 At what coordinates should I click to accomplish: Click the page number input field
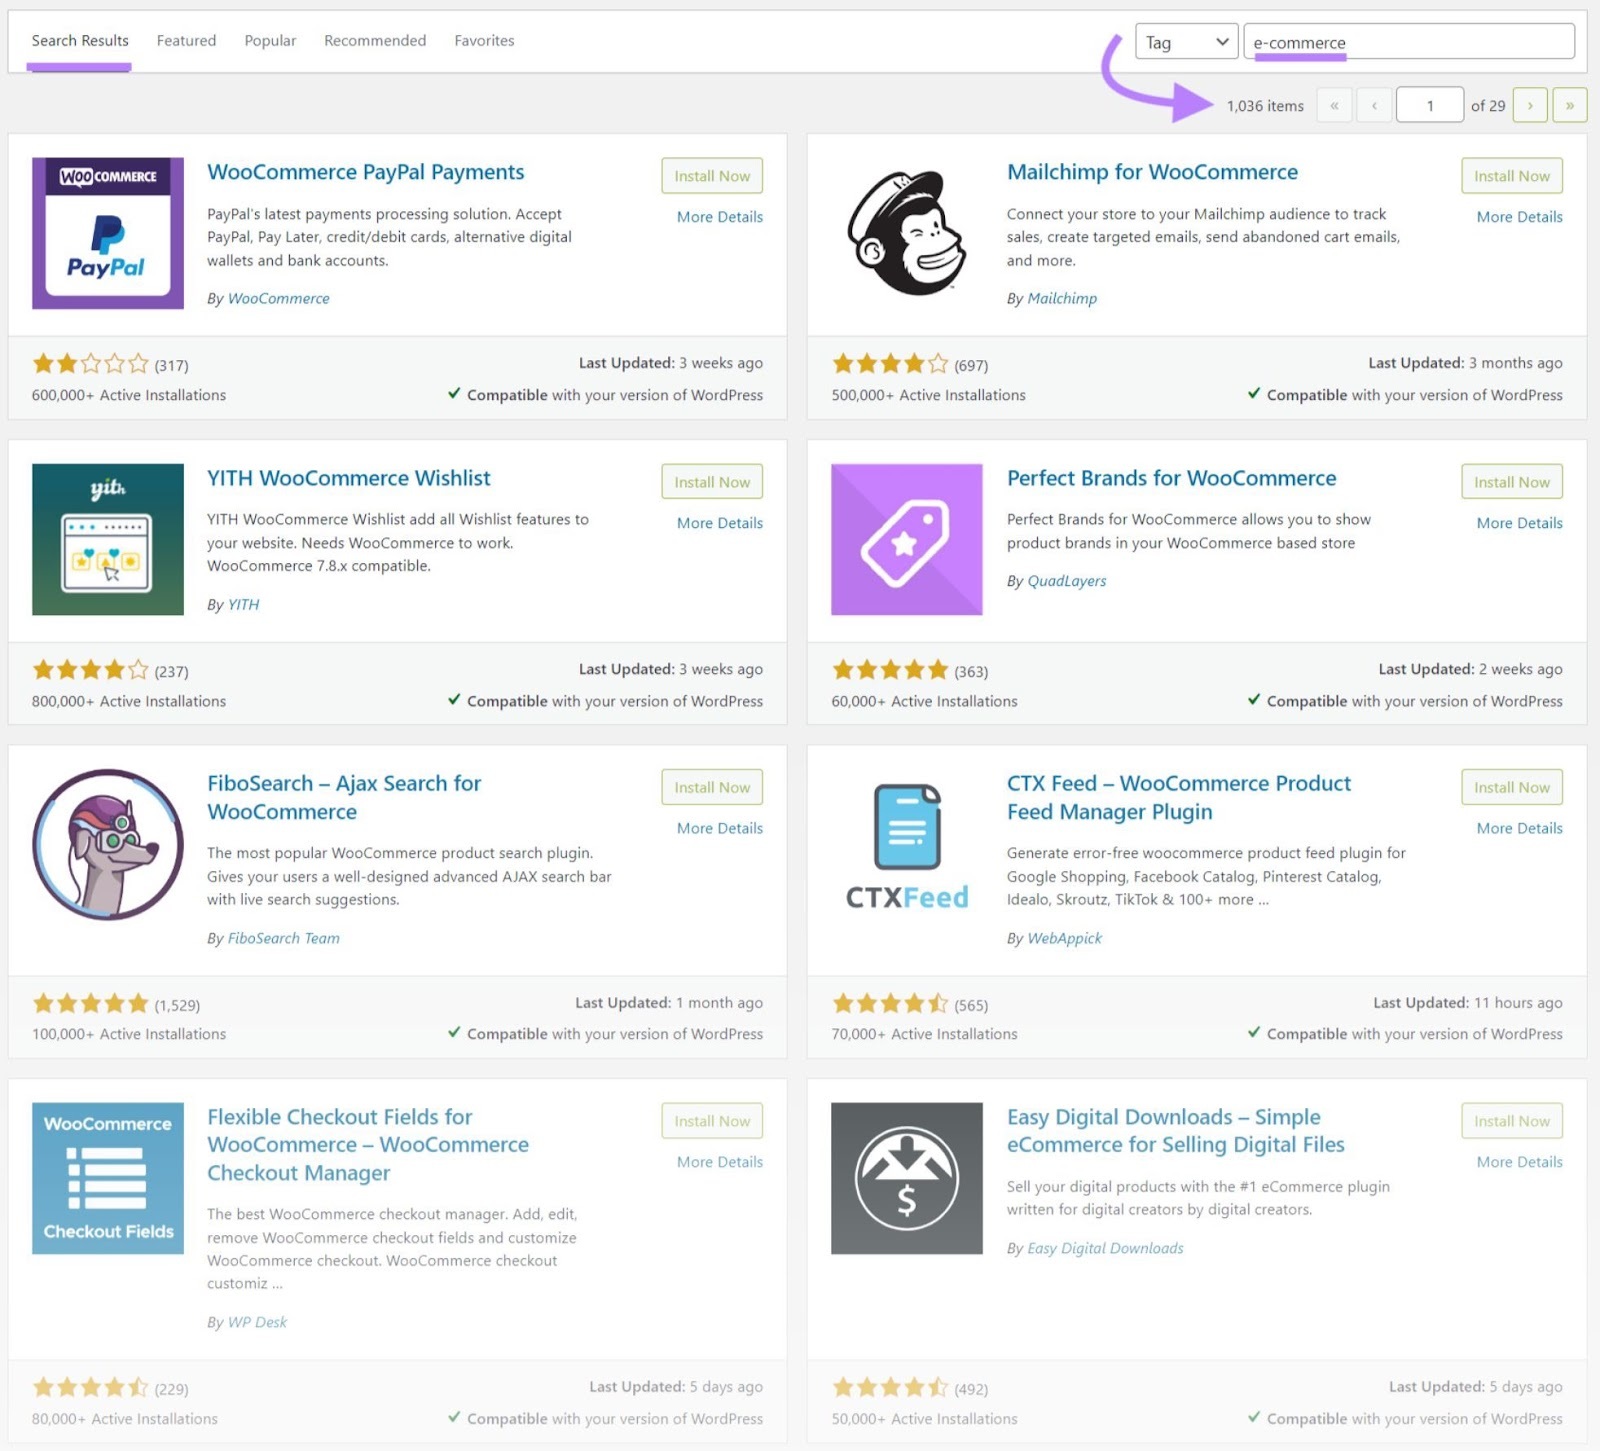coord(1430,105)
